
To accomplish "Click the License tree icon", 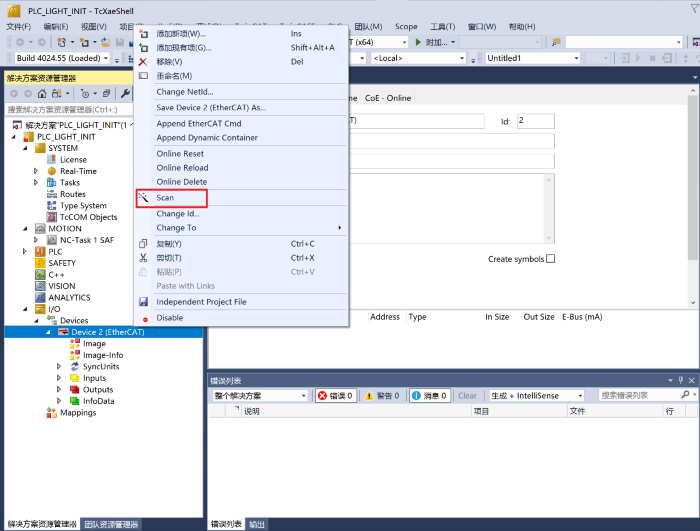I will click(x=51, y=159).
